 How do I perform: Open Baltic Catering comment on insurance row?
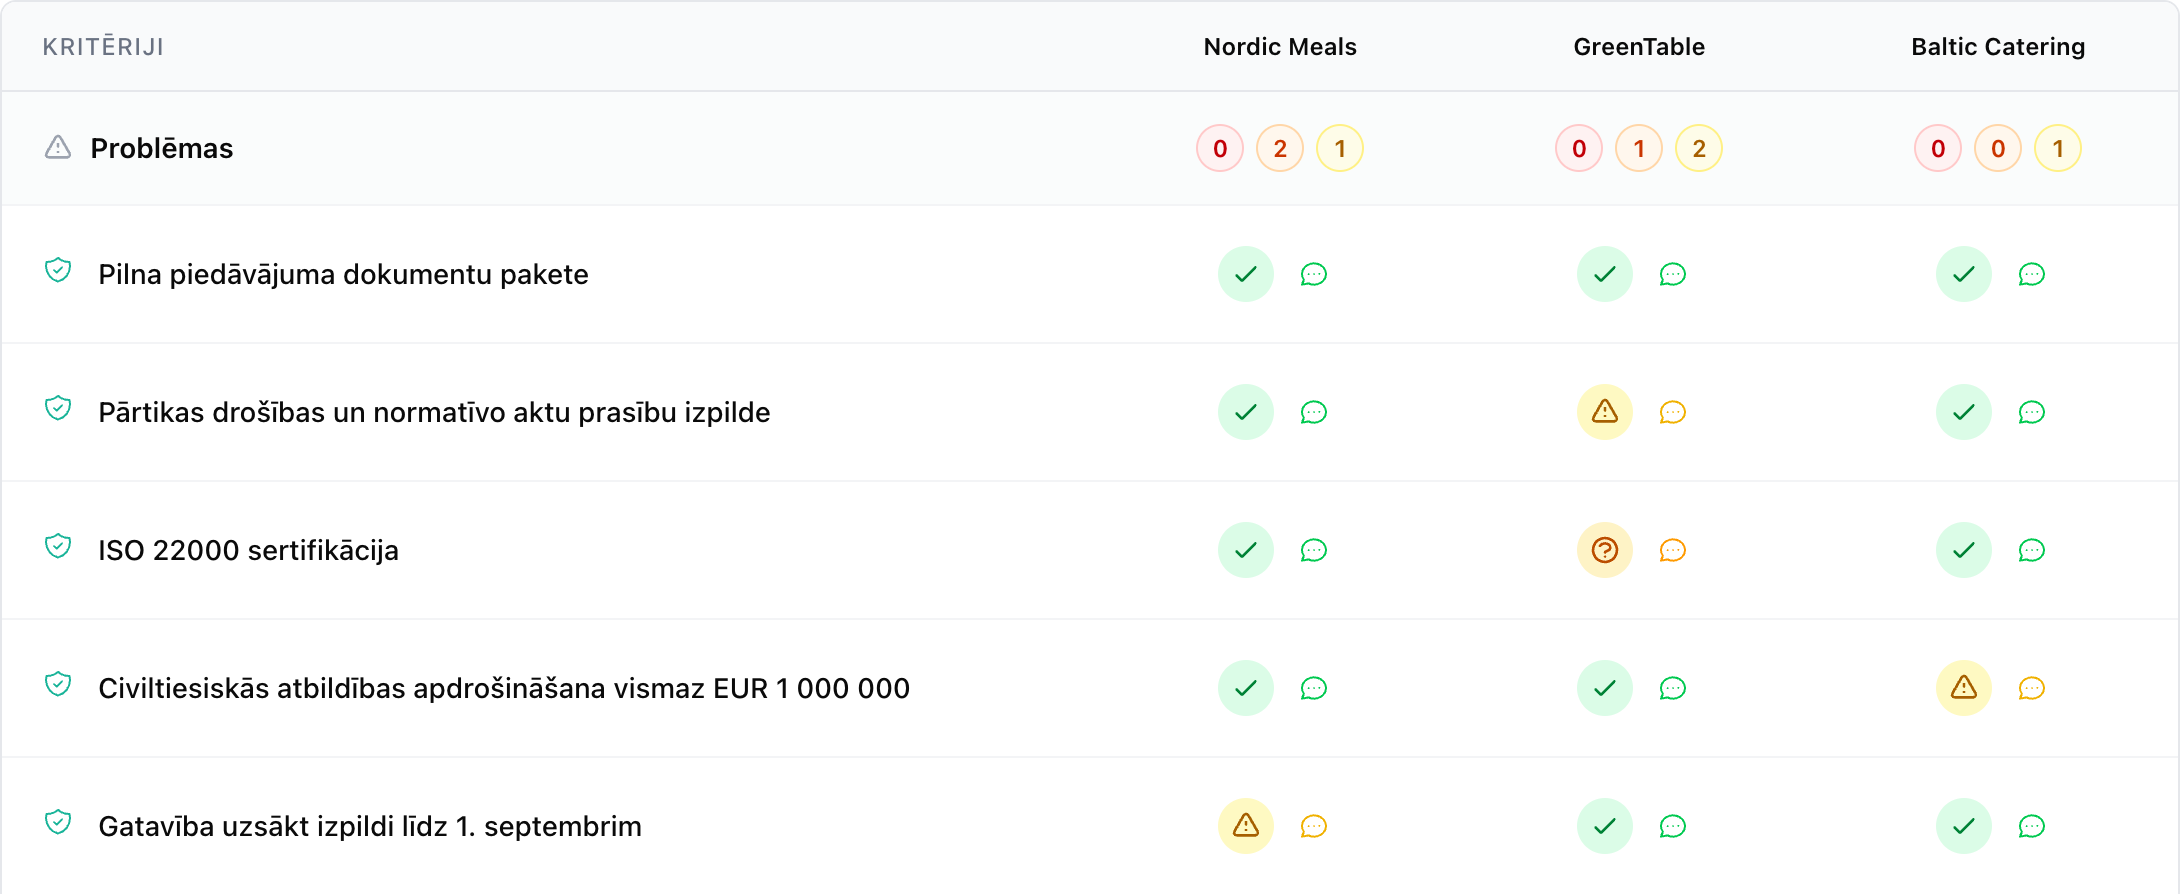2031,688
